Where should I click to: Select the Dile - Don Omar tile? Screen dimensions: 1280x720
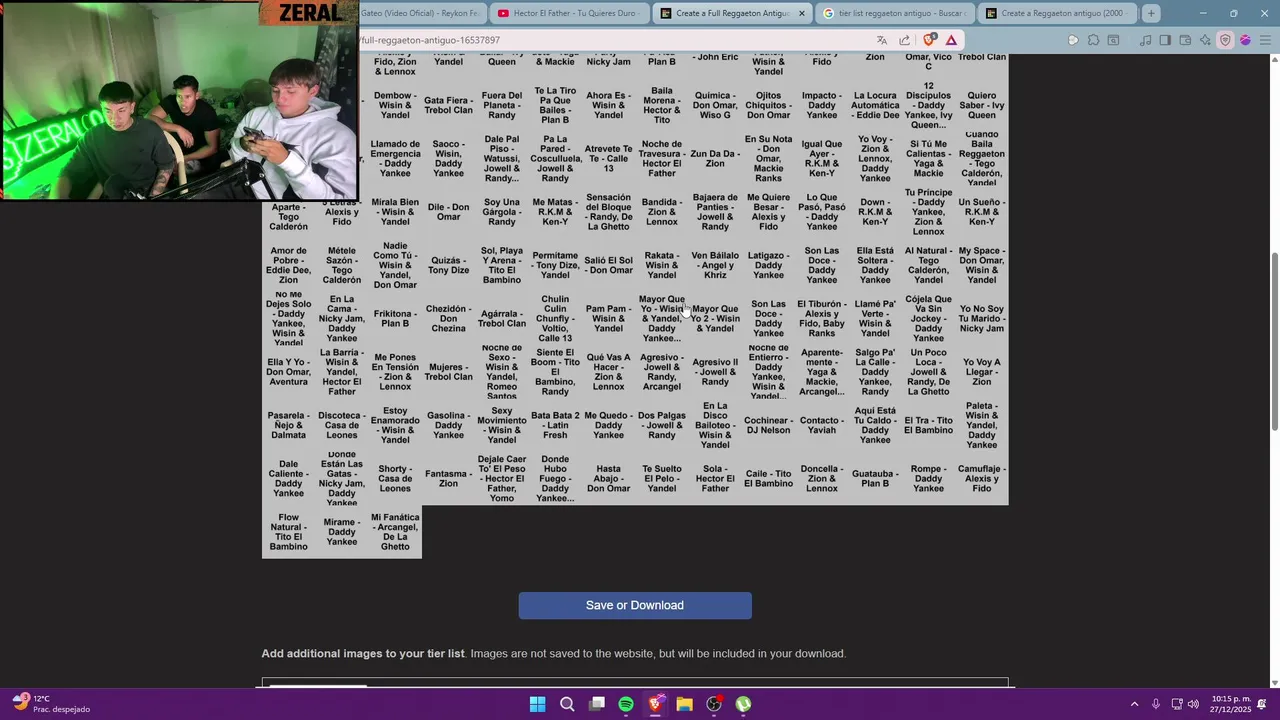(x=448, y=212)
